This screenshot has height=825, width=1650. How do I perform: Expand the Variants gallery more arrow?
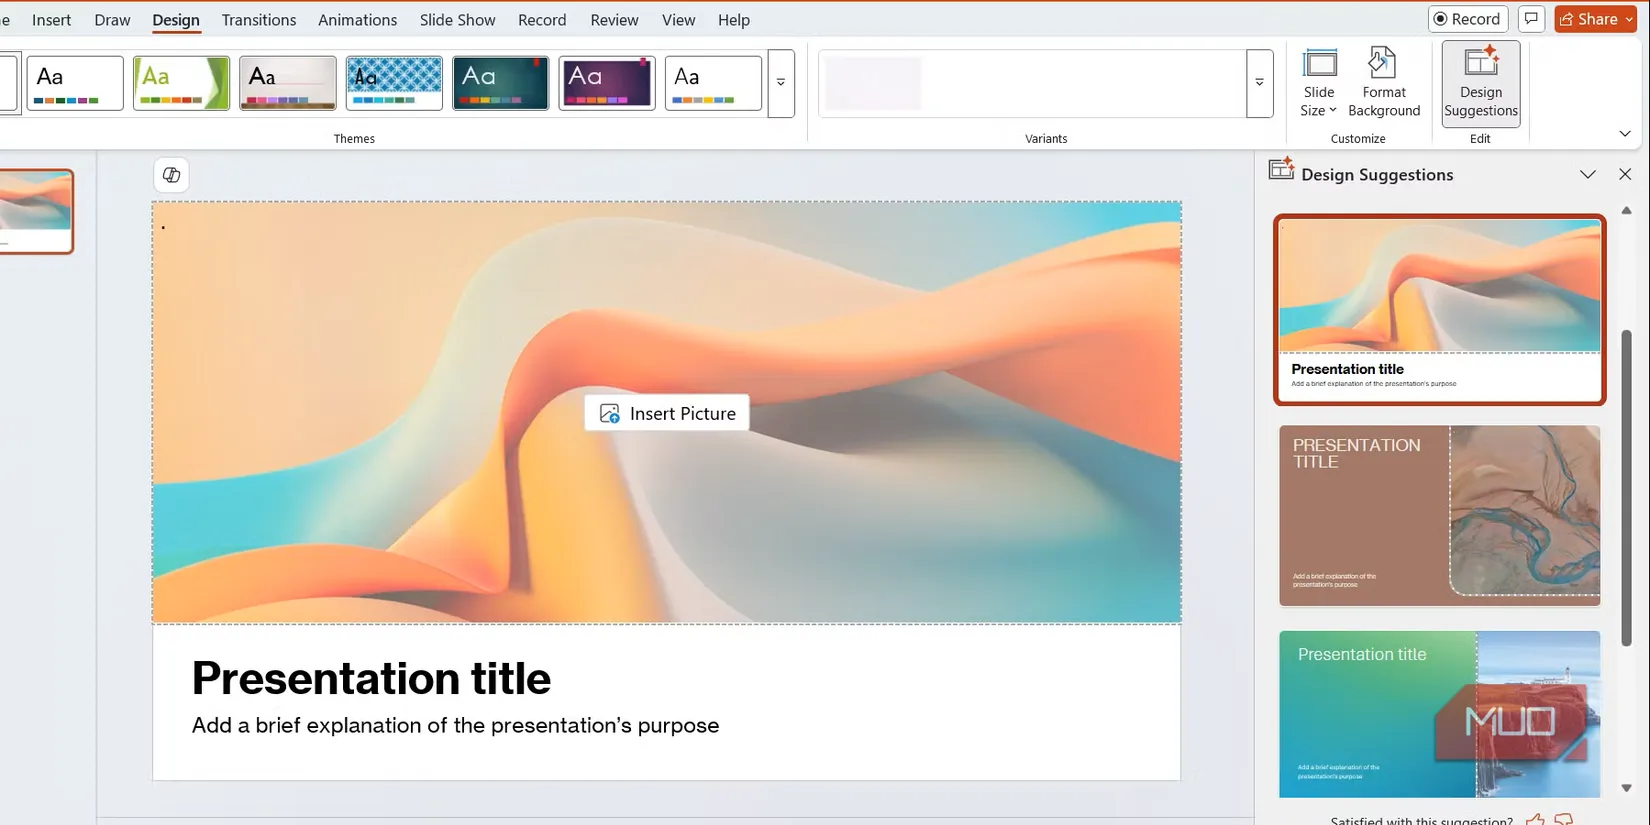pyautogui.click(x=1259, y=83)
